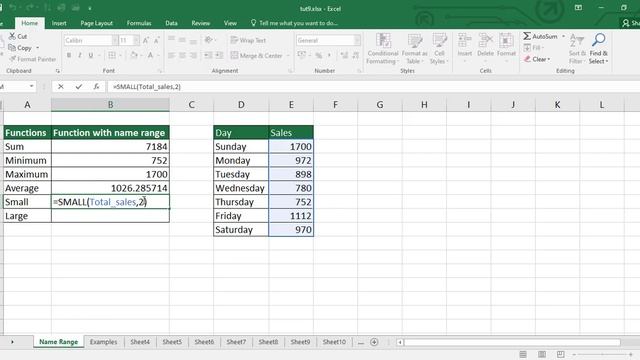Toggle align text right
Screen dimensions: 640x360
(x=193, y=55)
